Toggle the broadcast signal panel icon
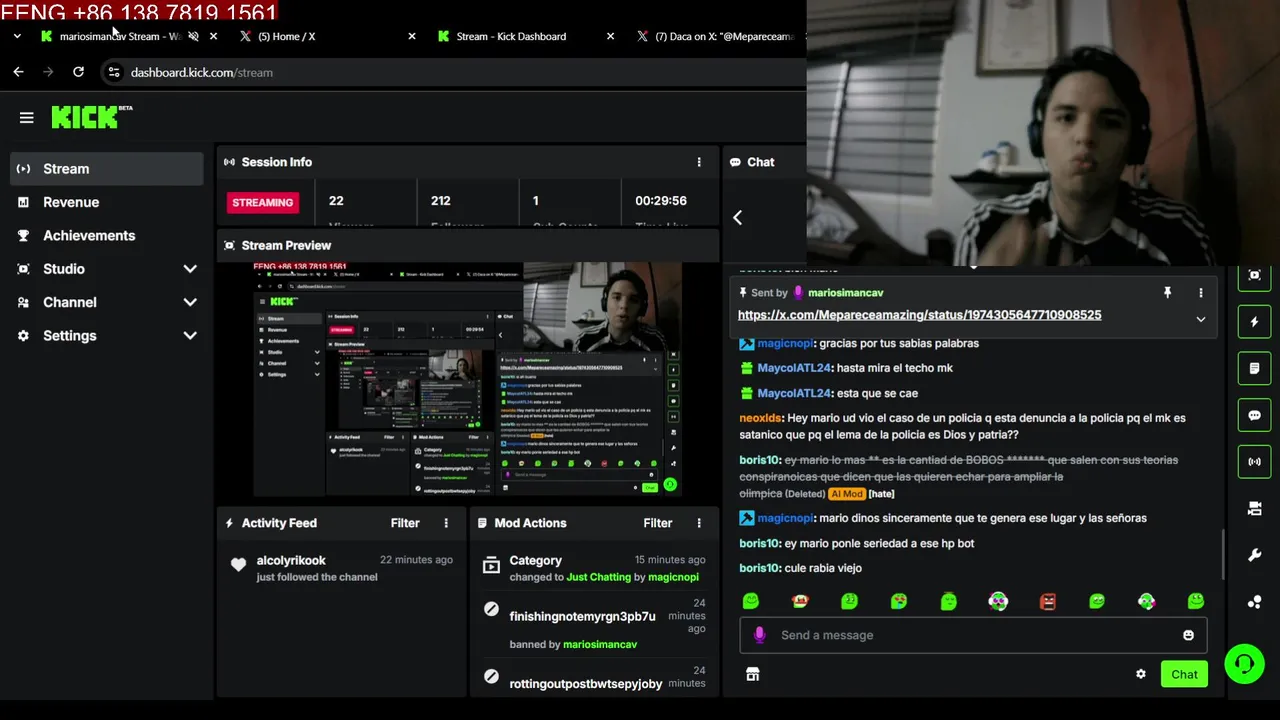Image resolution: width=1280 pixels, height=720 pixels. coord(1255,462)
